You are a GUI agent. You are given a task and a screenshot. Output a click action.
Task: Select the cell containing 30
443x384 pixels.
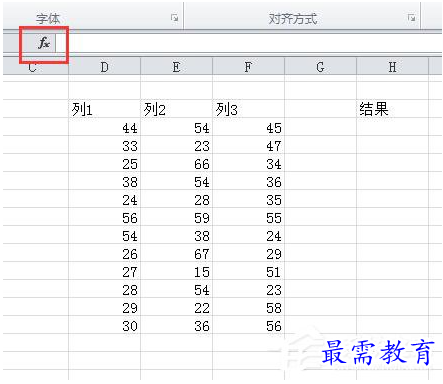click(105, 325)
